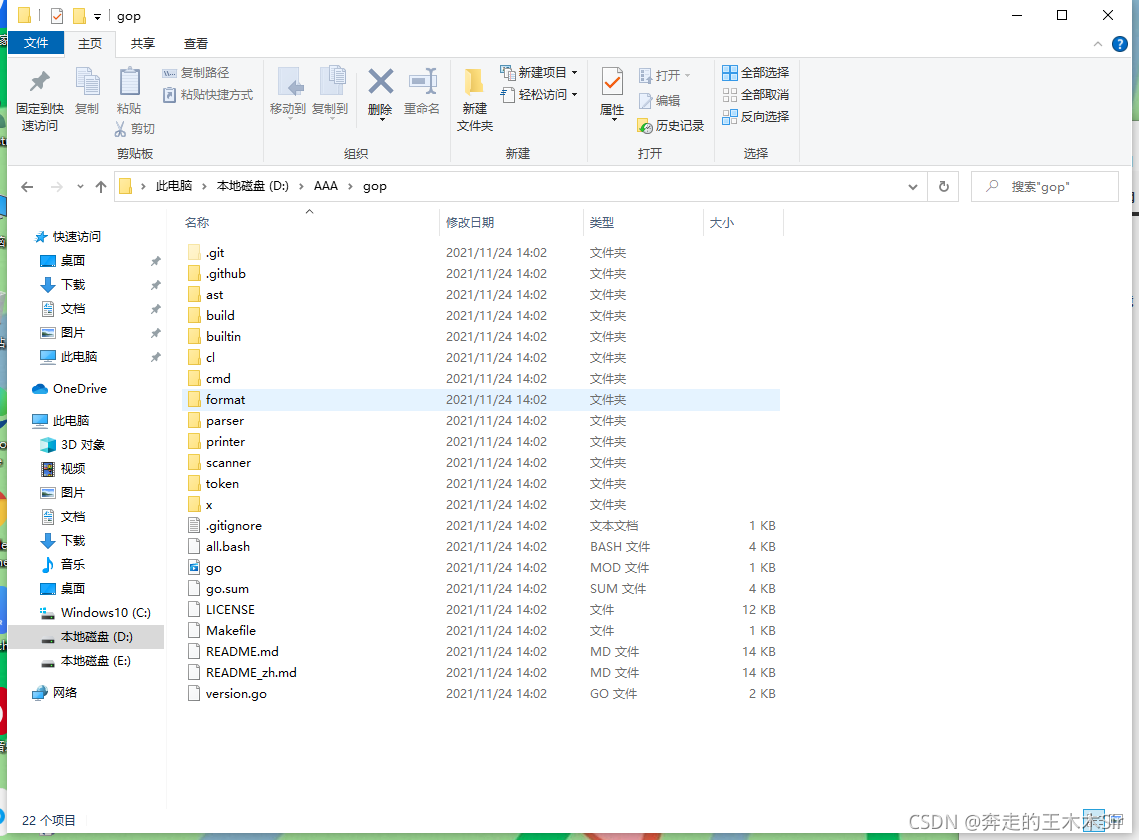
Task: Go back with the left arrow
Action: pyautogui.click(x=27, y=187)
